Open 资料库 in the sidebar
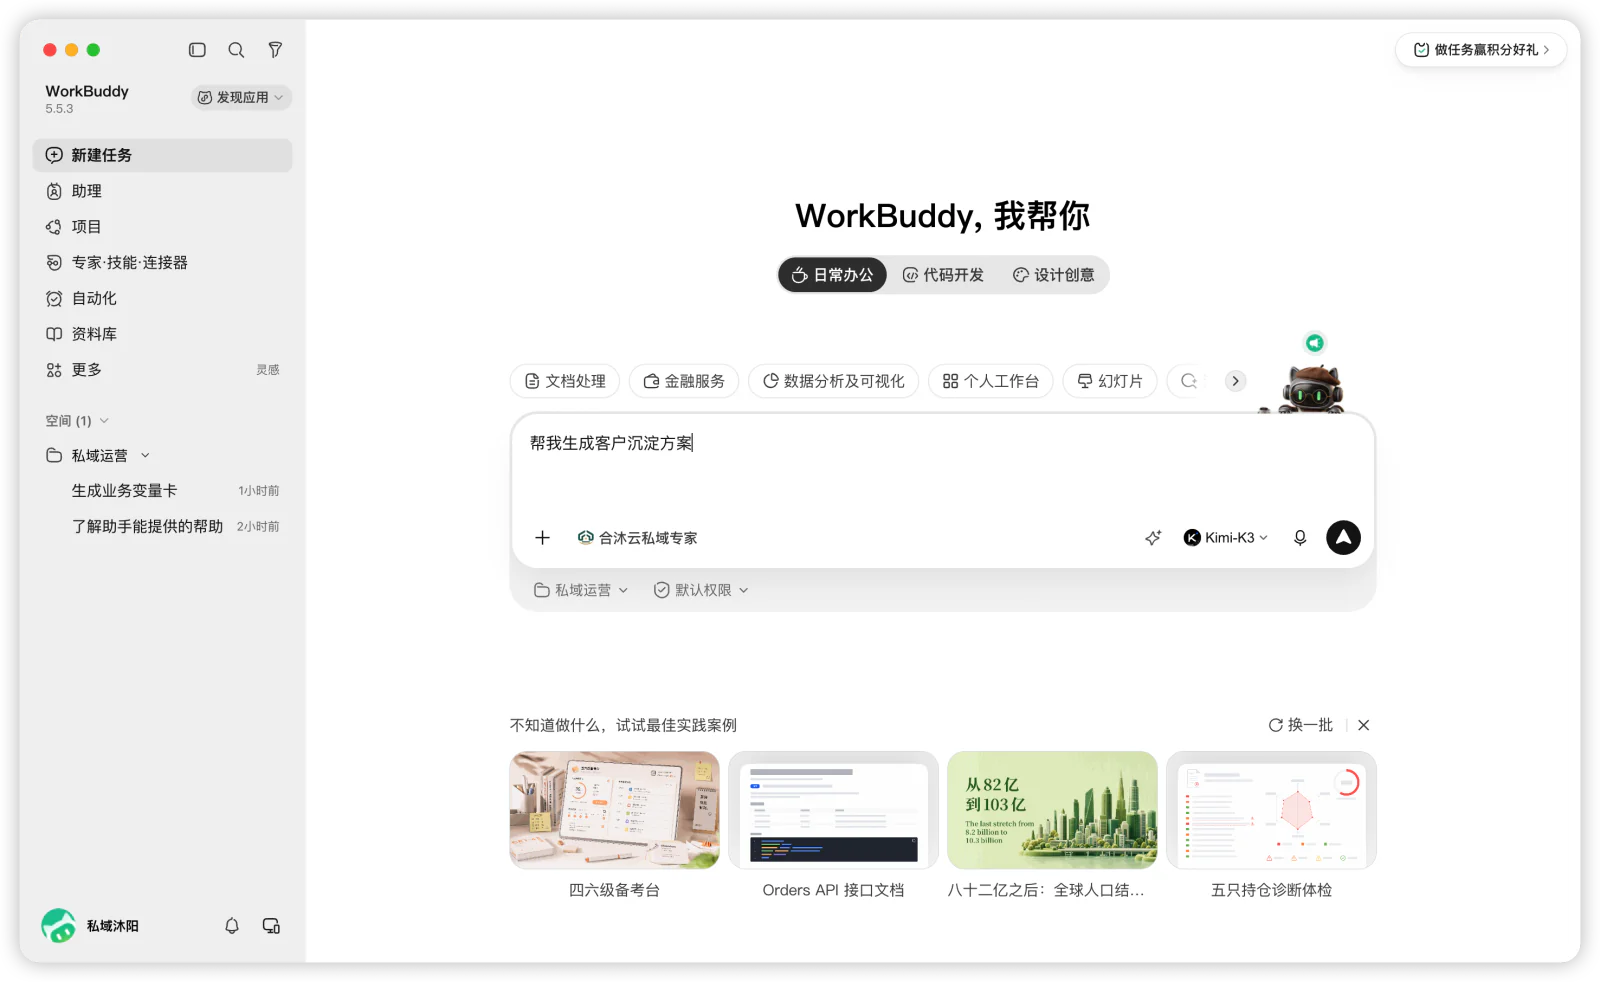Screen dimensions: 1600x982 click(x=162, y=334)
